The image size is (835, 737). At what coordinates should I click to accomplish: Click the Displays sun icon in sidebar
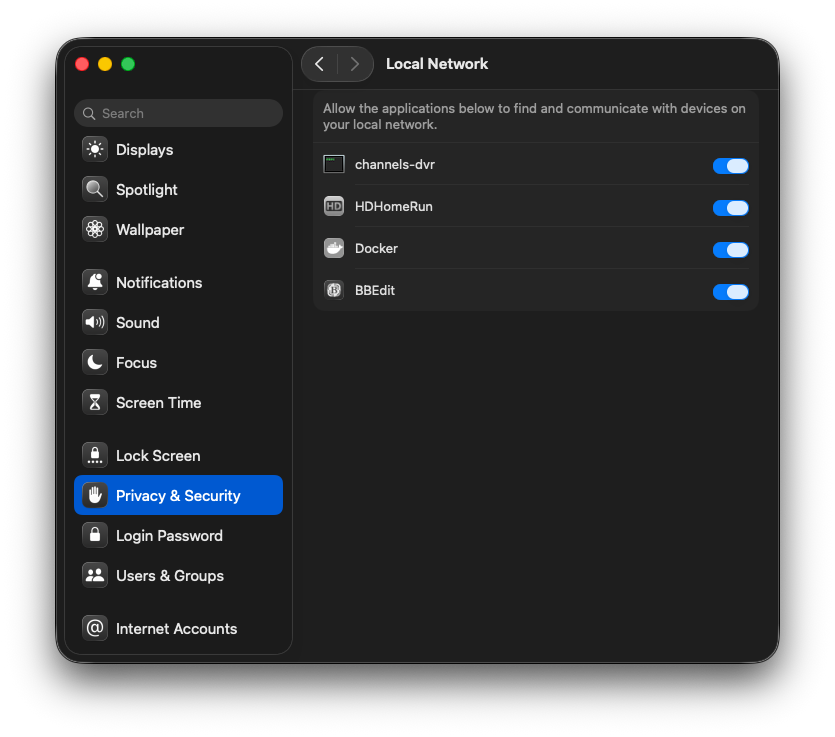95,150
